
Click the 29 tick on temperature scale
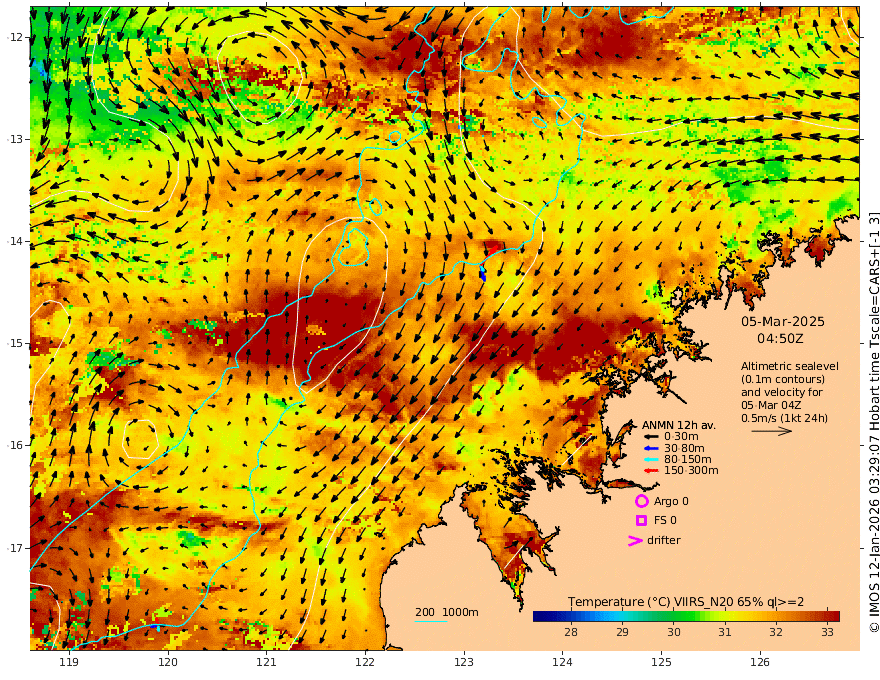click(622, 632)
